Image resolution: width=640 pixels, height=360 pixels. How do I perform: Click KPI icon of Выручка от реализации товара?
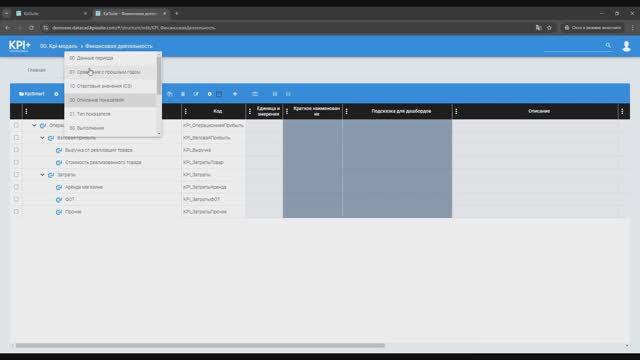(x=59, y=150)
